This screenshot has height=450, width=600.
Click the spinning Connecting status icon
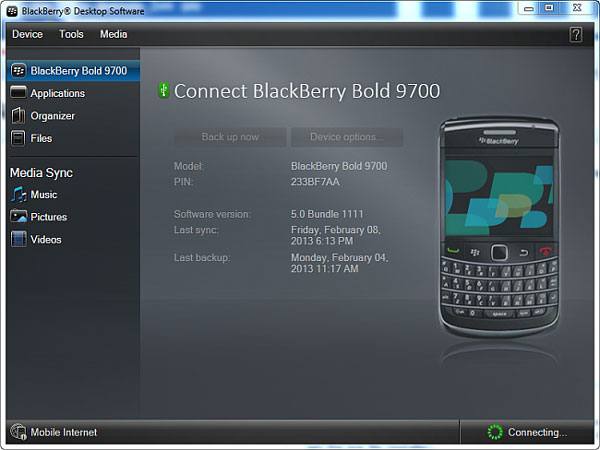492,432
